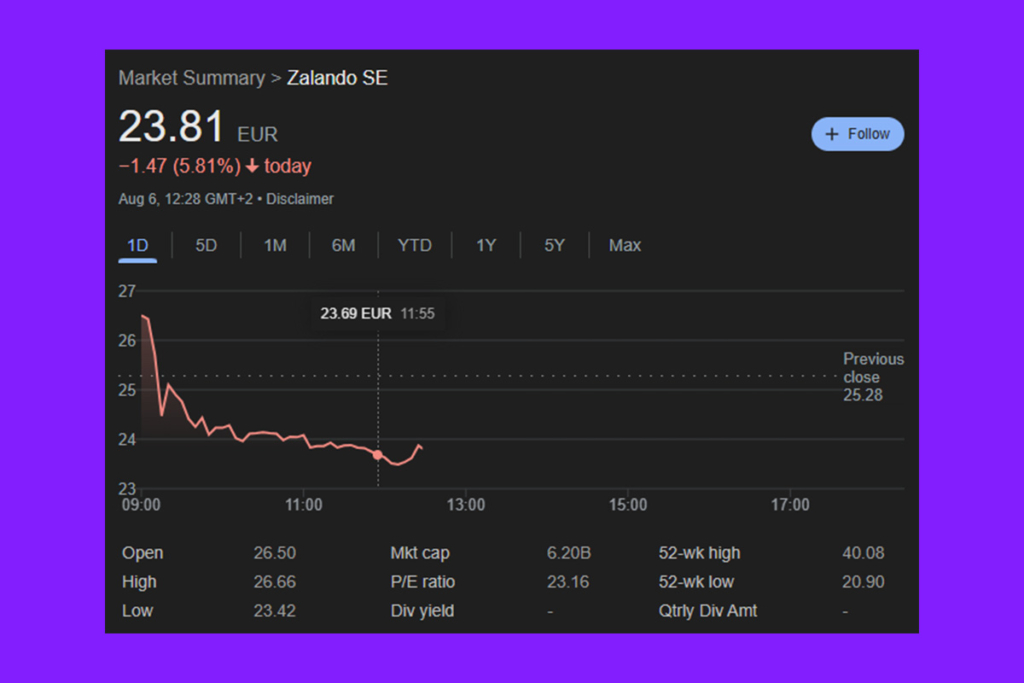Select the YTD time range
The image size is (1024, 683).
(x=414, y=245)
